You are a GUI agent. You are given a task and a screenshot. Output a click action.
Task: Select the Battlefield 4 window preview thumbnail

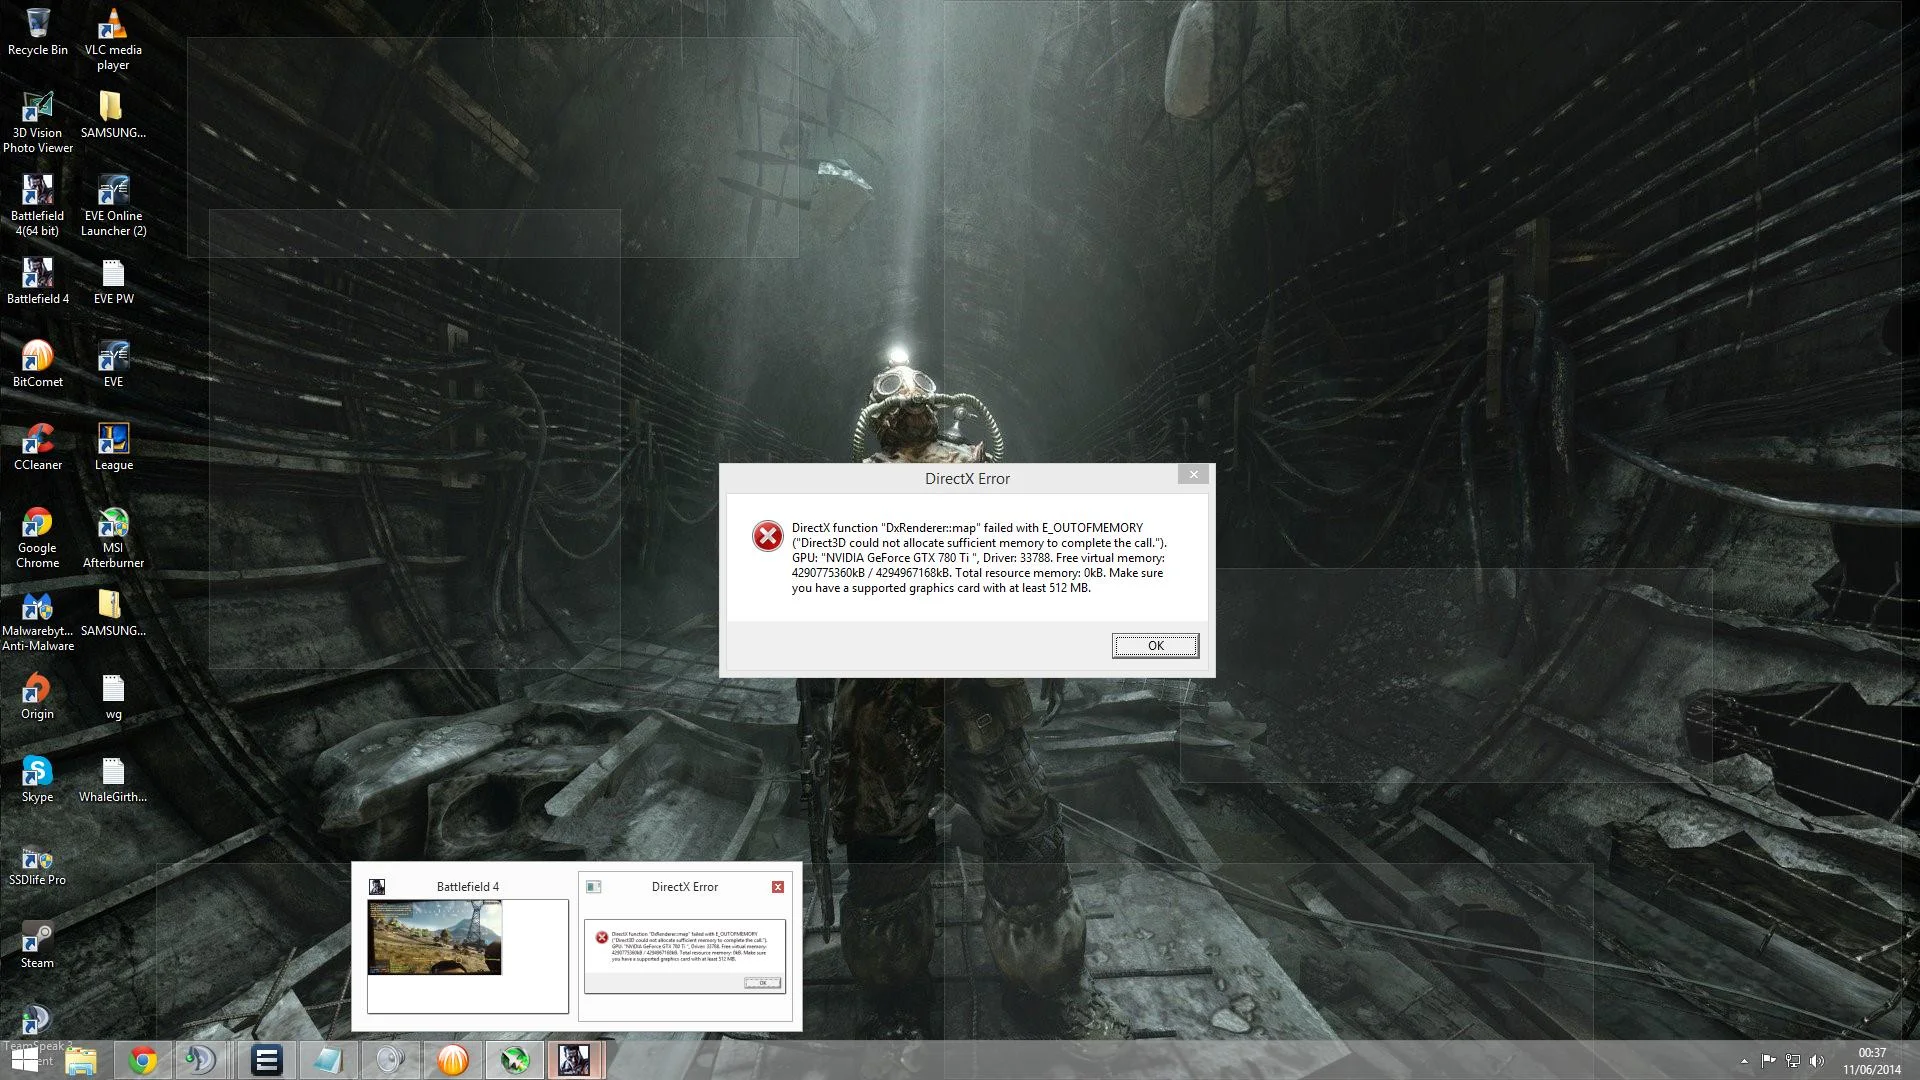(x=467, y=955)
